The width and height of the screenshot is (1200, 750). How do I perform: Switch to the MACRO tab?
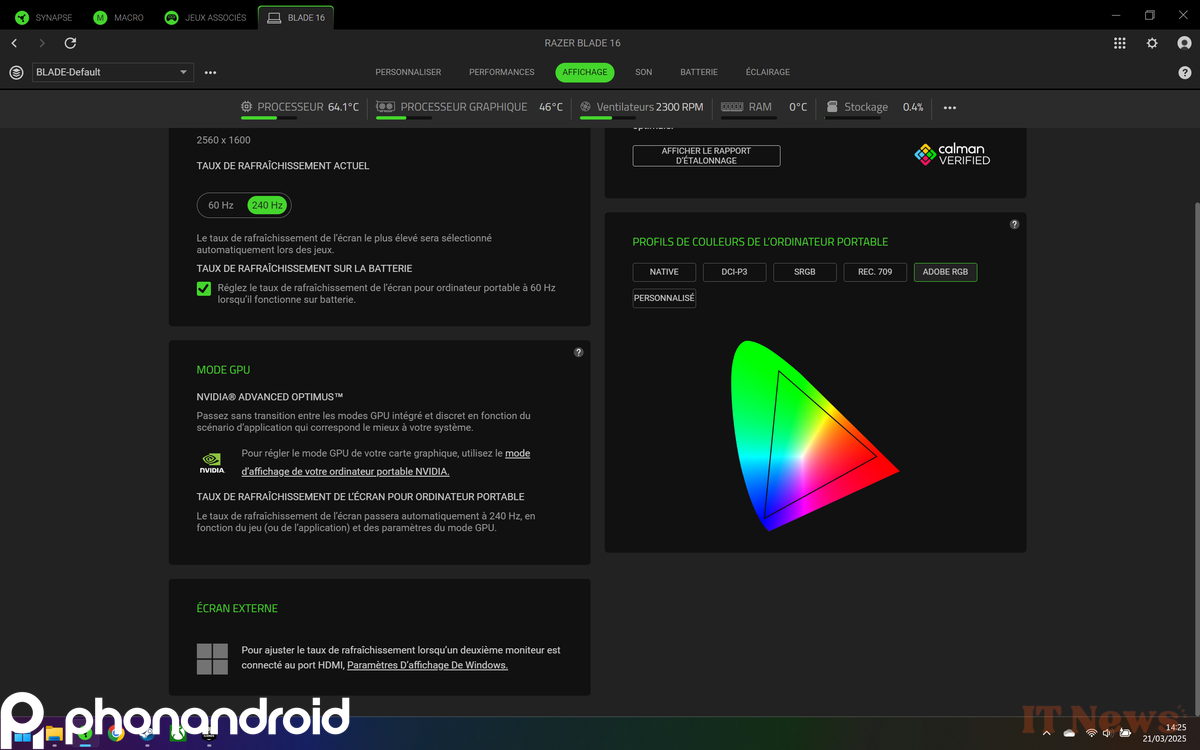(119, 17)
